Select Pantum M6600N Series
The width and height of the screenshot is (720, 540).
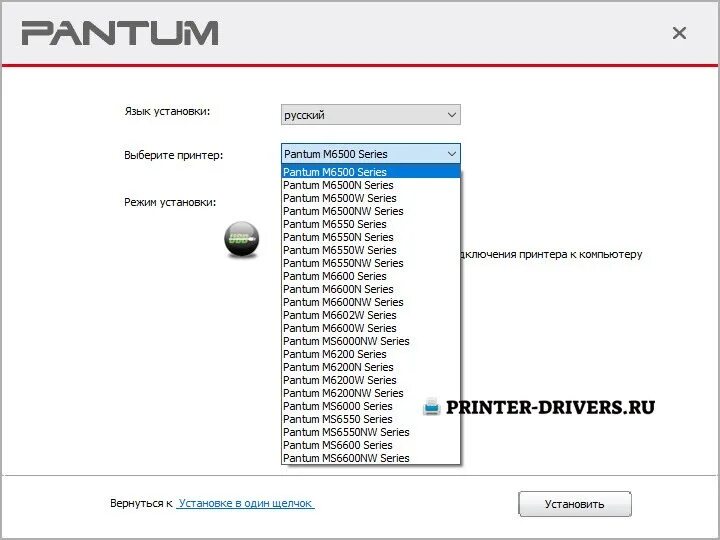[371, 289]
